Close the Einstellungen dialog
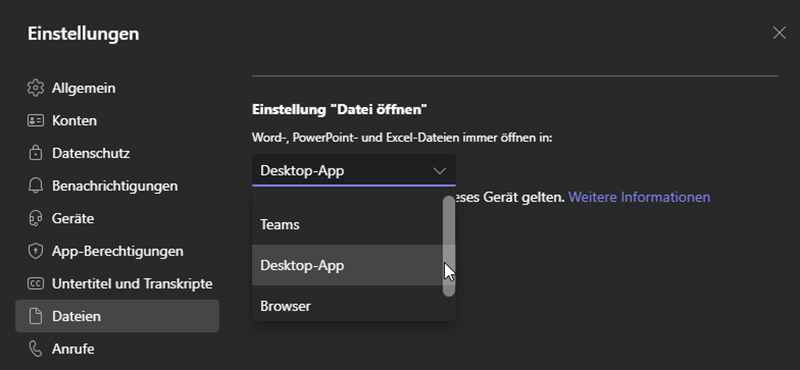 click(x=779, y=33)
